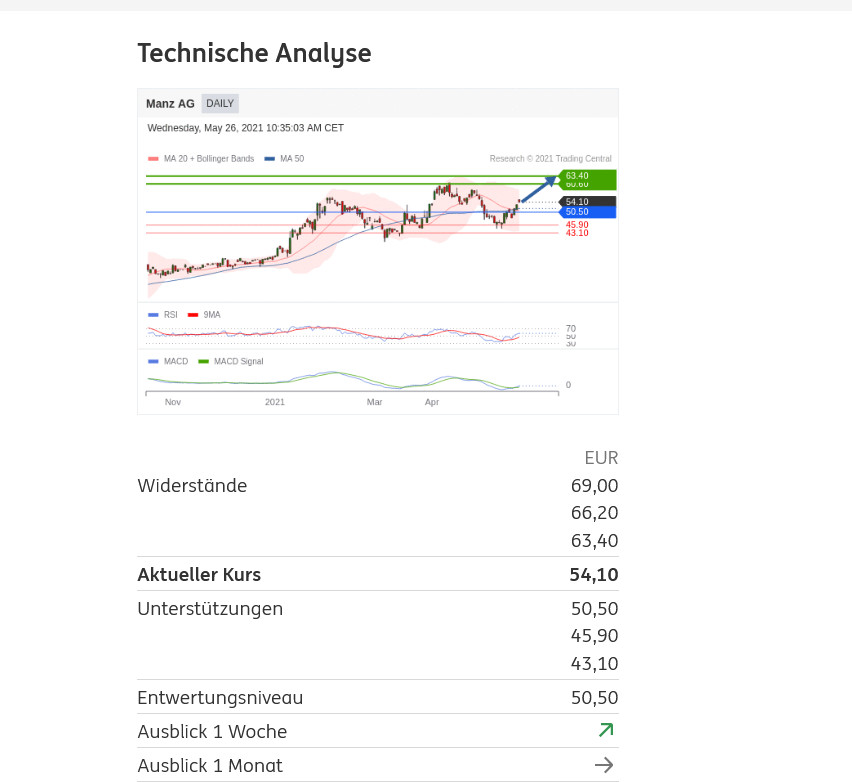
Task: Click the MA 20 + Bollinger Bands legend marker
Action: (153, 159)
